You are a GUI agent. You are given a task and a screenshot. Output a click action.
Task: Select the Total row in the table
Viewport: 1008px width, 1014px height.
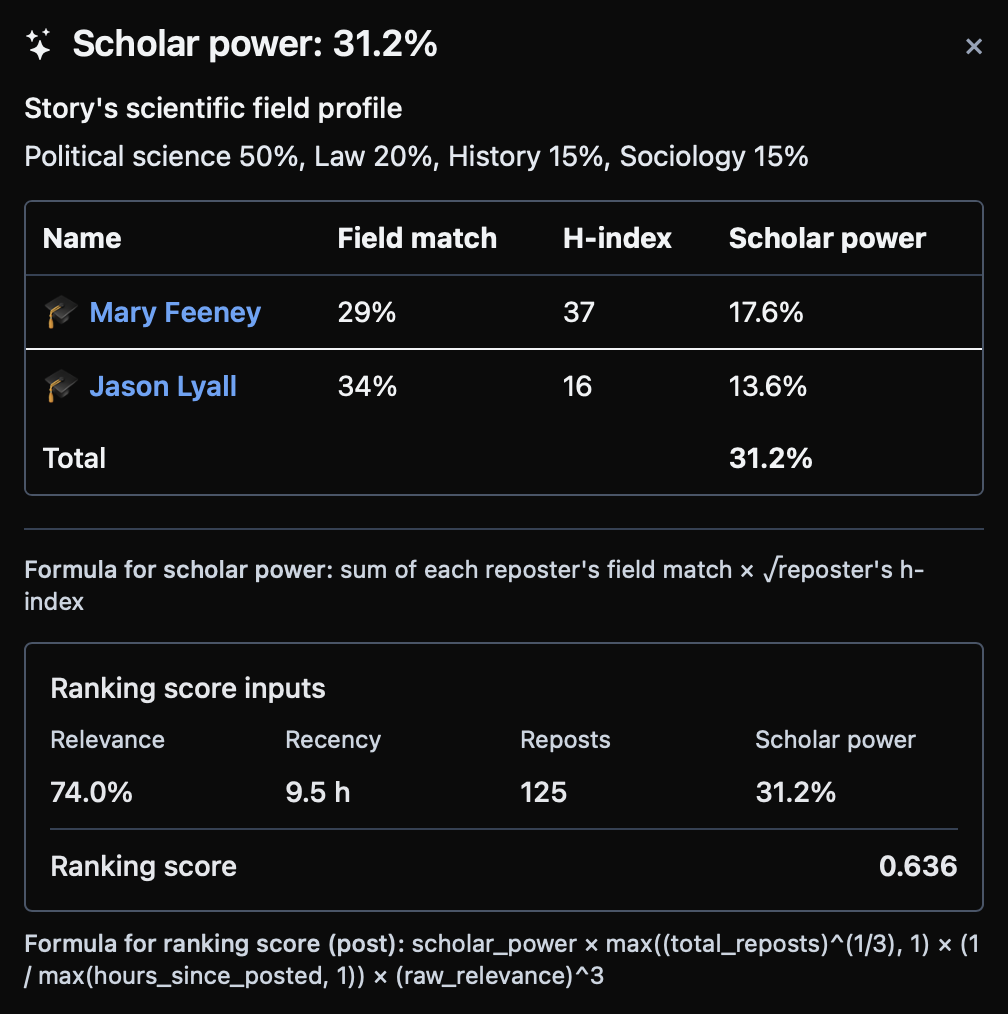pos(73,457)
